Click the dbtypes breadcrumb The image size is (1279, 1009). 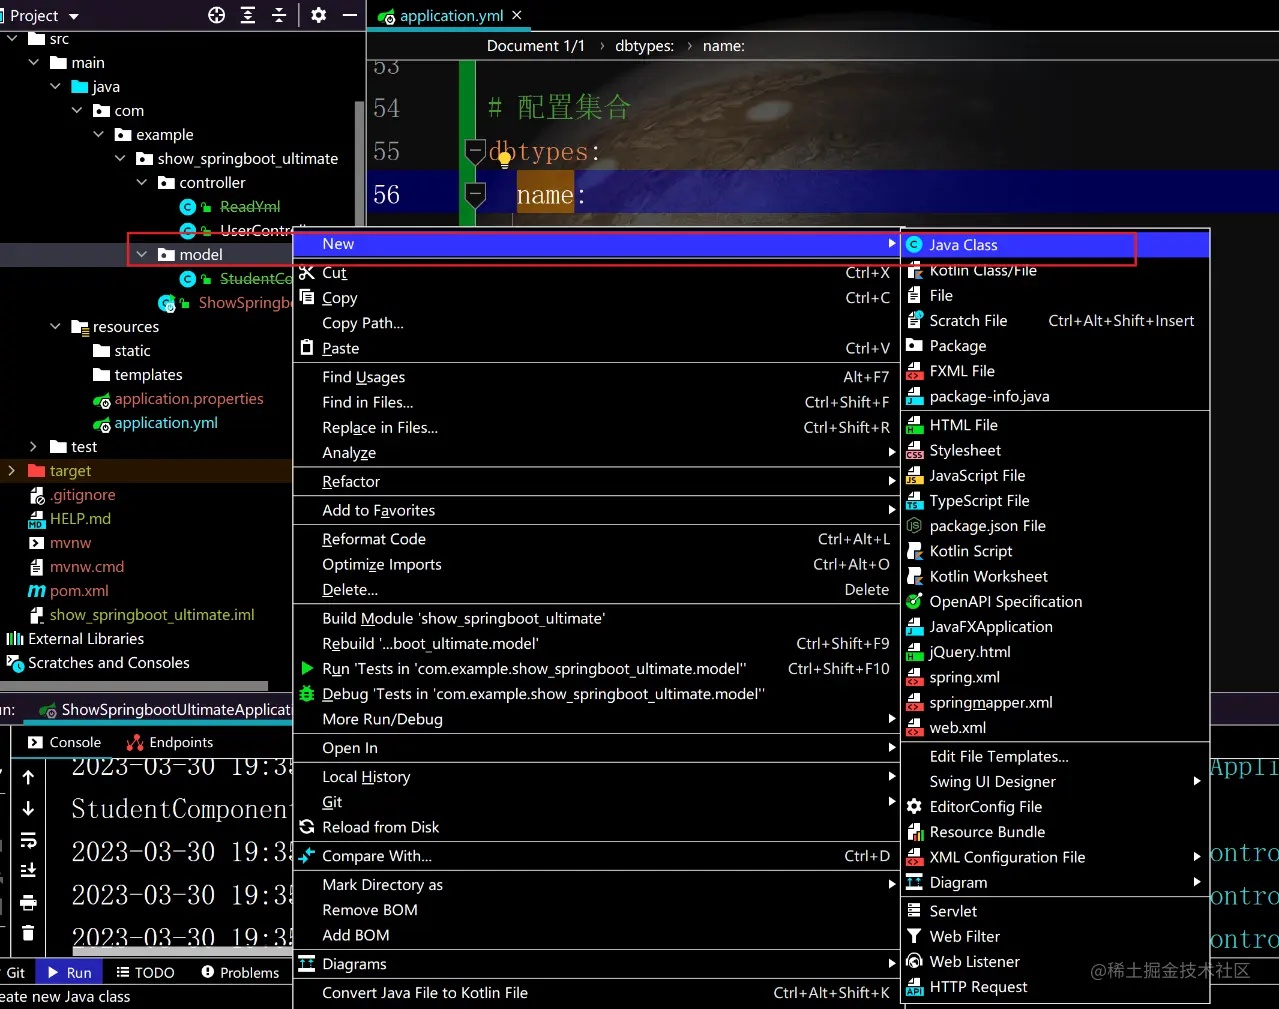click(644, 46)
